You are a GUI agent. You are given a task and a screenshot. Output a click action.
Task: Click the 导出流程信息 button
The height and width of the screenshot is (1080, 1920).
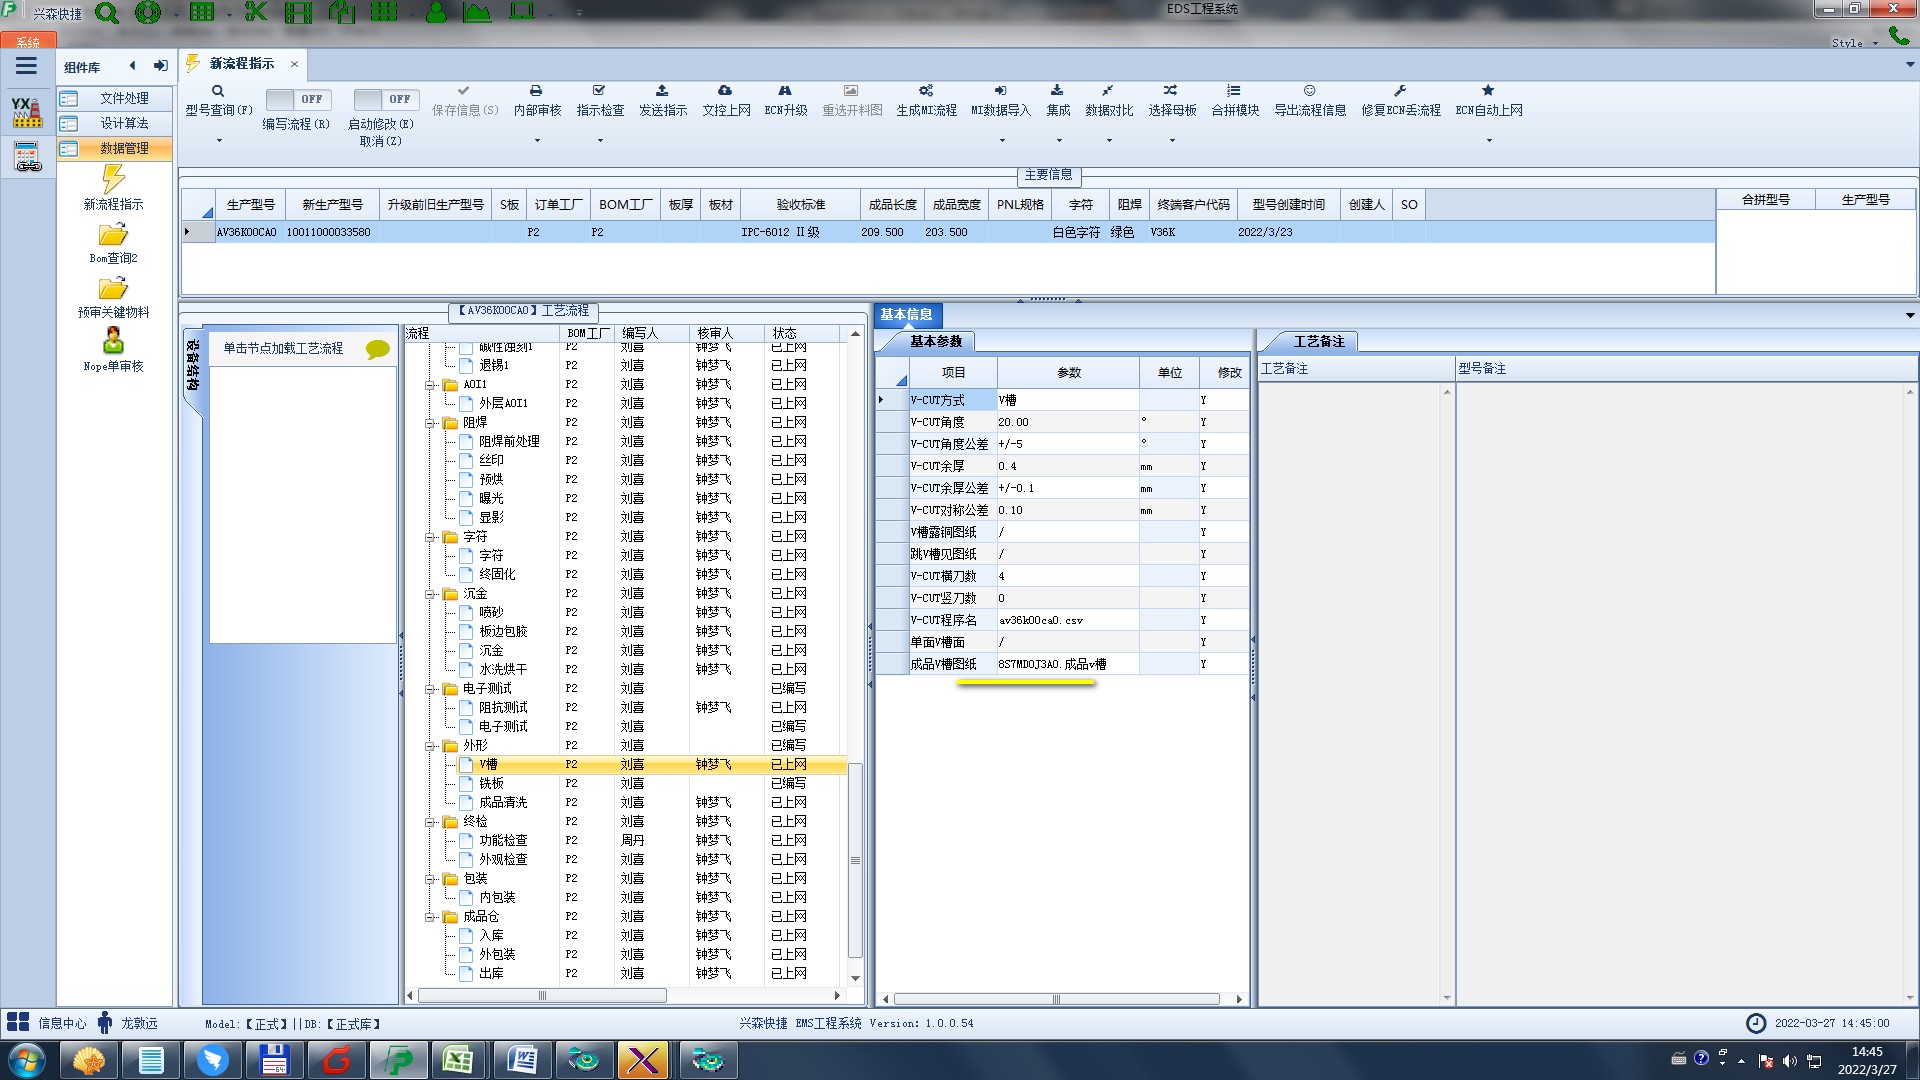pyautogui.click(x=1309, y=100)
